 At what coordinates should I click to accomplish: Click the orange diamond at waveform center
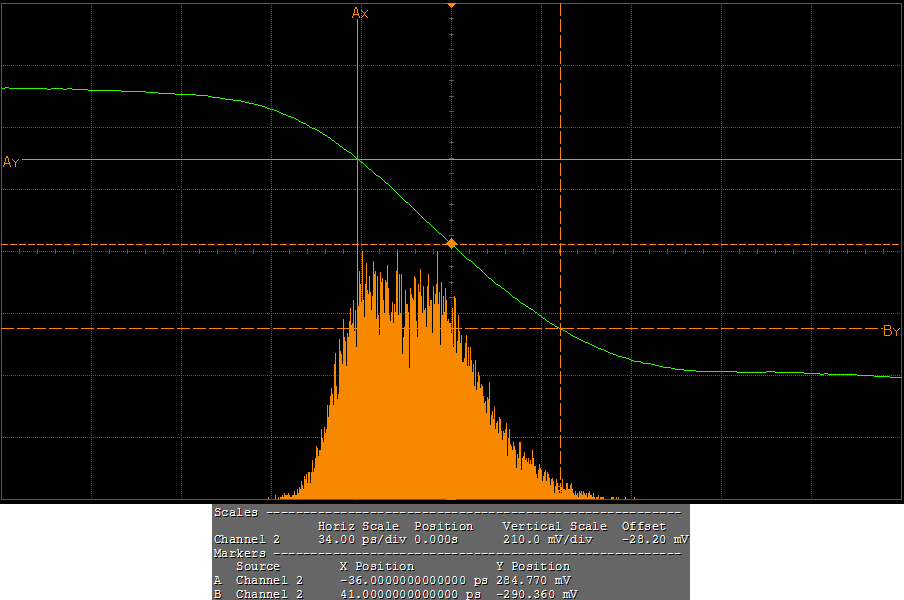(451, 244)
